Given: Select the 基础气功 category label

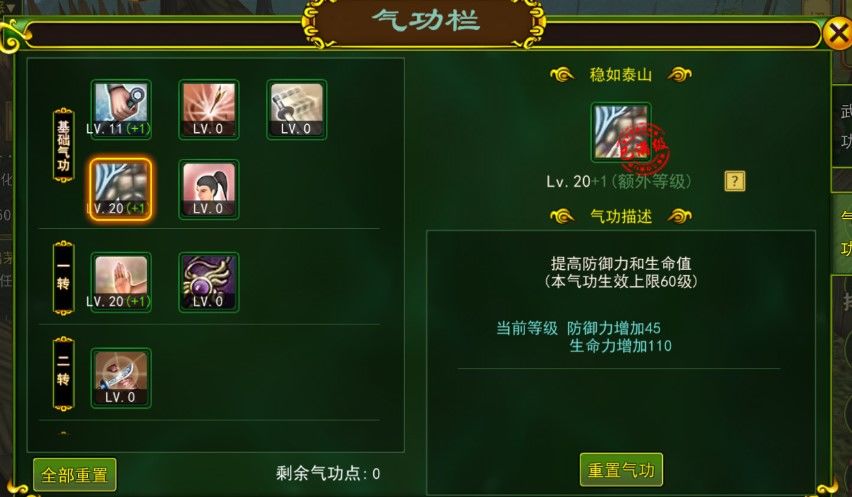Looking at the screenshot, I should tap(64, 145).
